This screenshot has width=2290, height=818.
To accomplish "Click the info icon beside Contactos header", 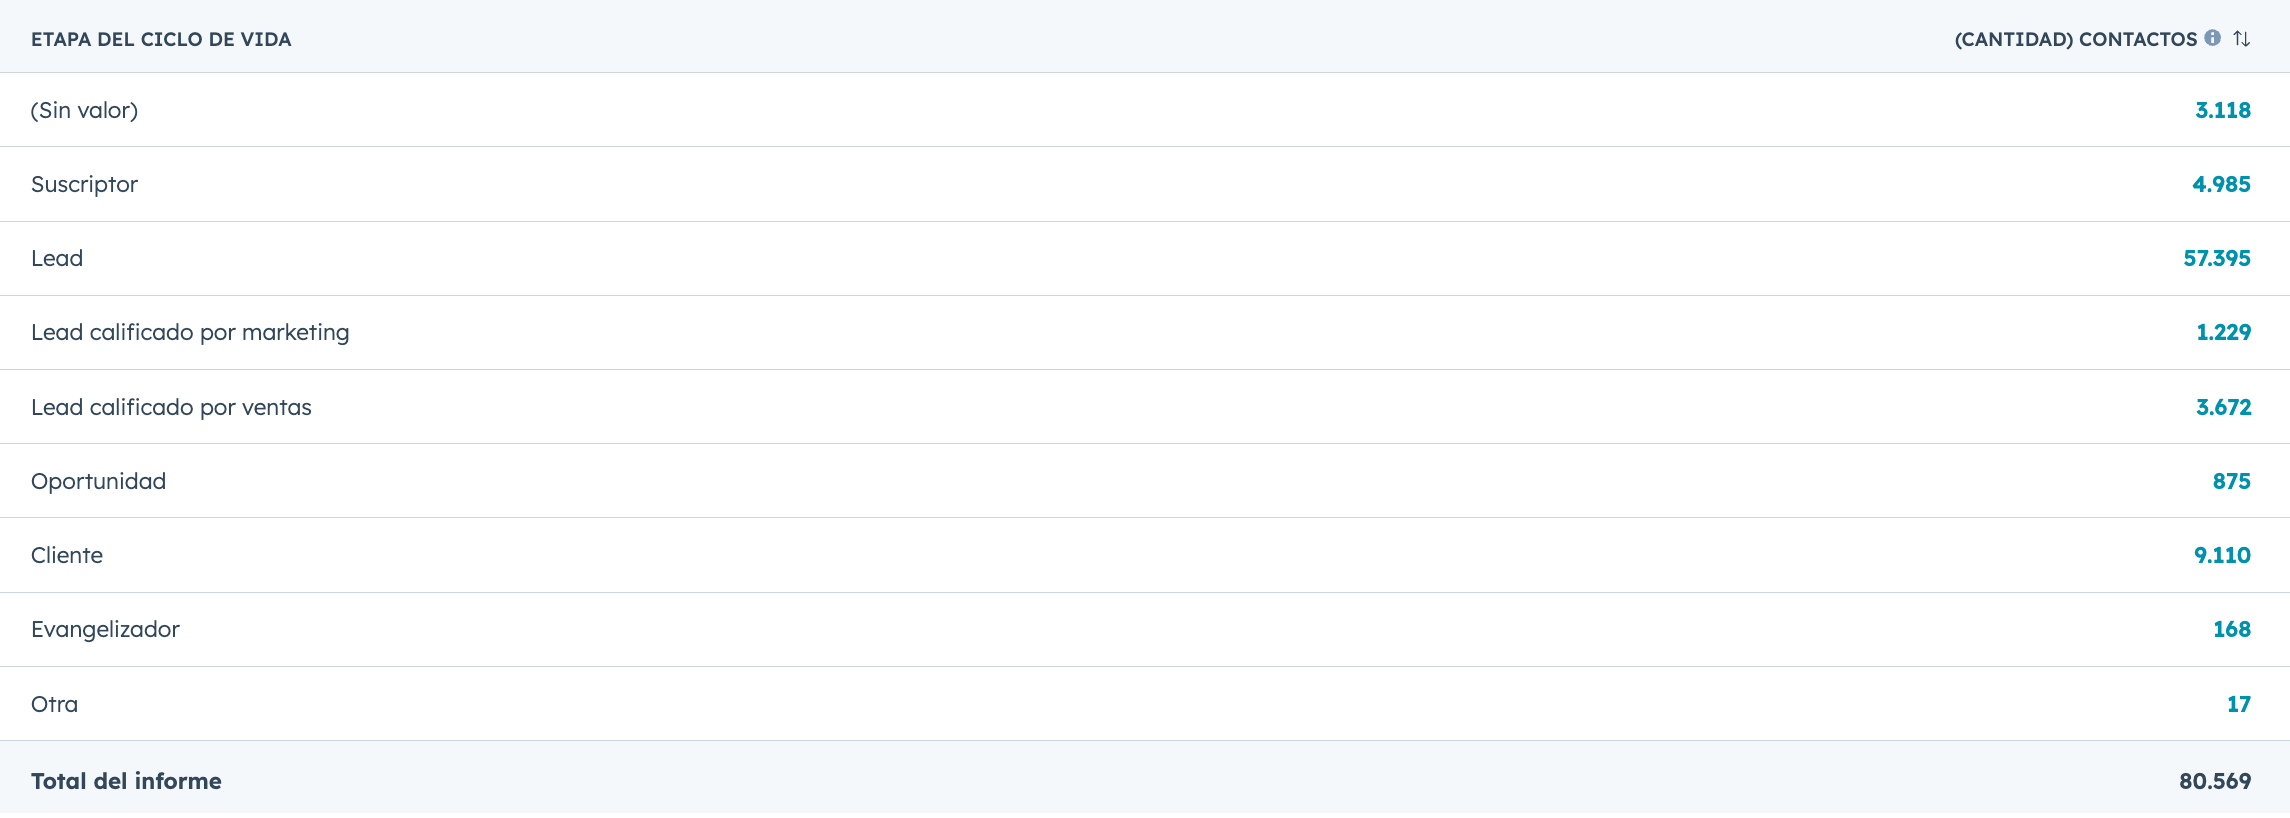I will click(x=2213, y=38).
